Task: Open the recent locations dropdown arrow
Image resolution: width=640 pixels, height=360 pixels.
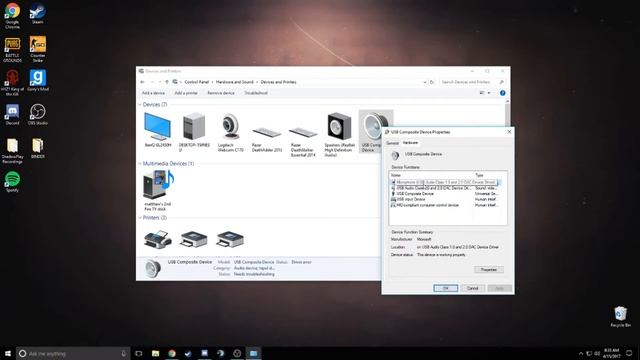Action: tap(160, 82)
